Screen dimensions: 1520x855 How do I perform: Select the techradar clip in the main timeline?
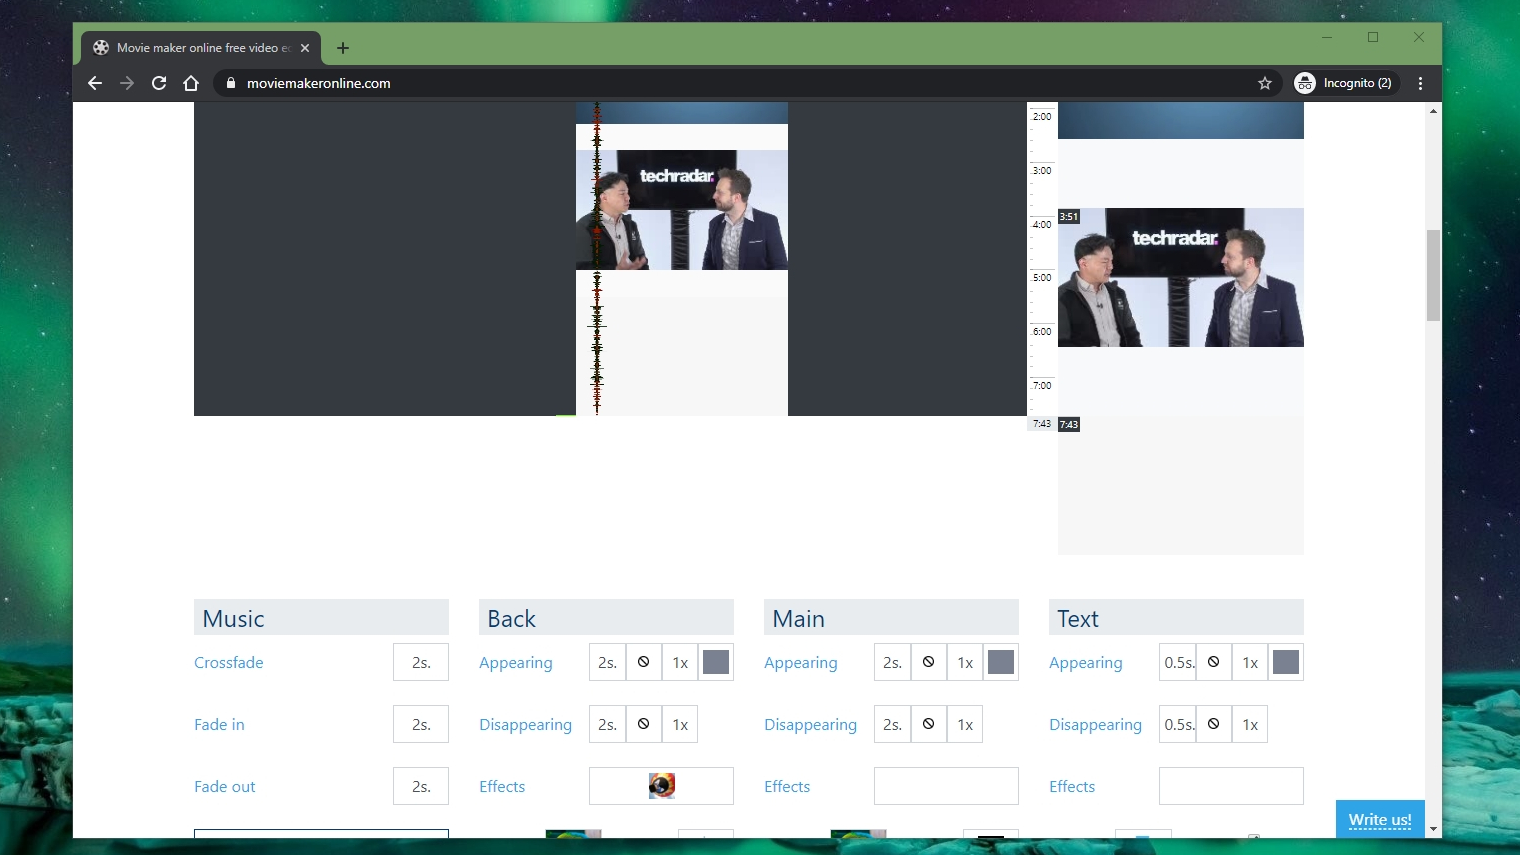[x=682, y=210]
